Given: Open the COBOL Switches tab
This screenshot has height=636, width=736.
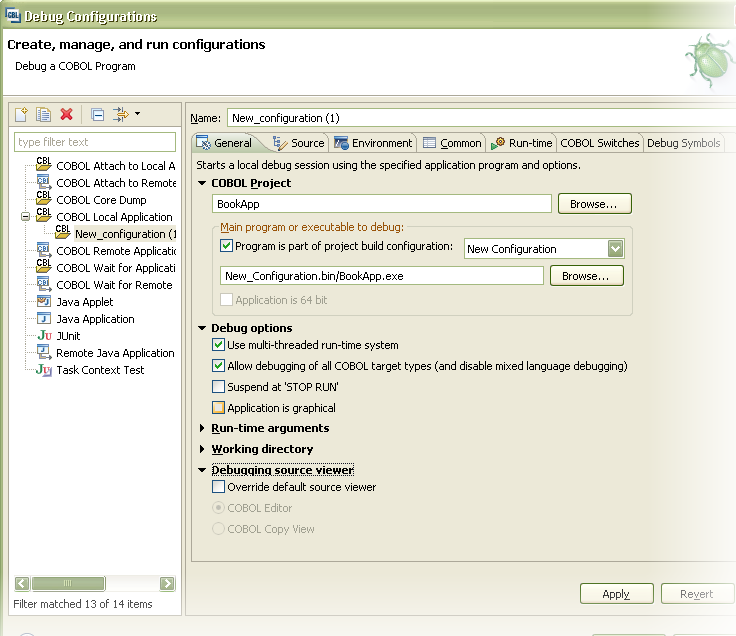Looking at the screenshot, I should pos(599,143).
